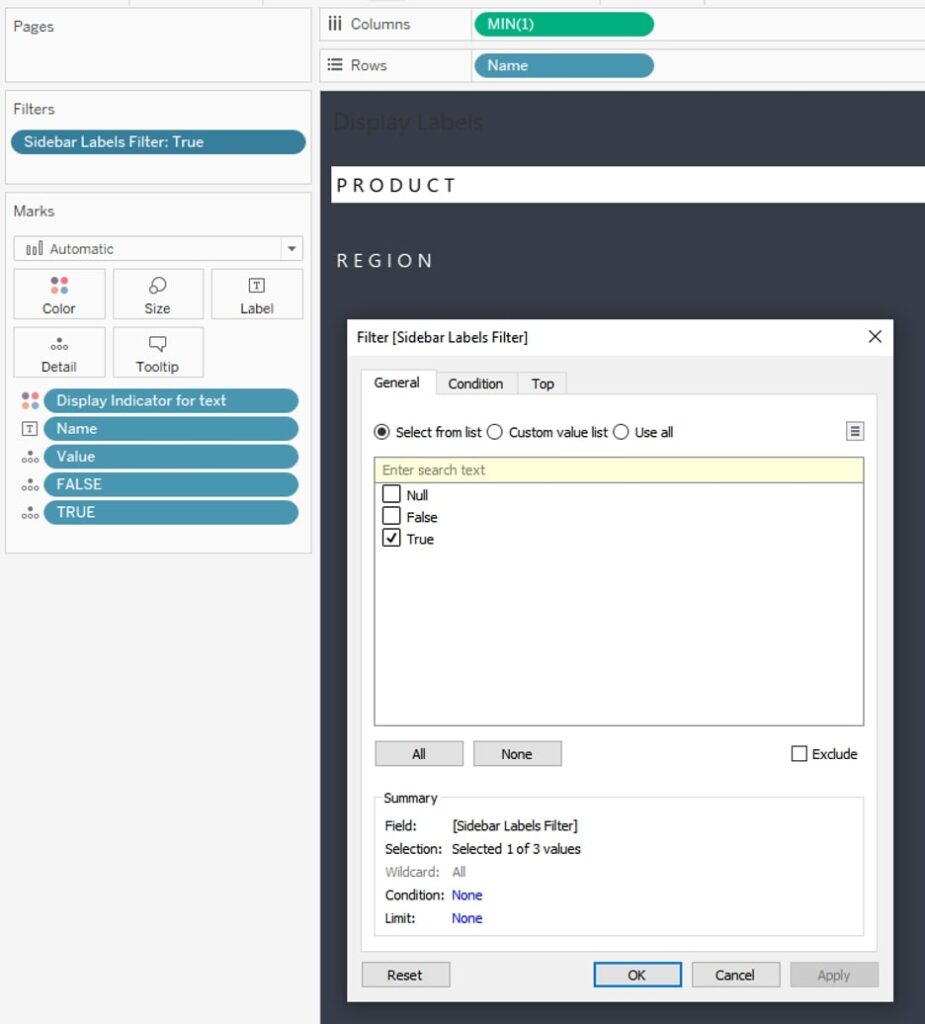925x1024 pixels.
Task: Click the None button to clear selections
Action: pos(517,753)
